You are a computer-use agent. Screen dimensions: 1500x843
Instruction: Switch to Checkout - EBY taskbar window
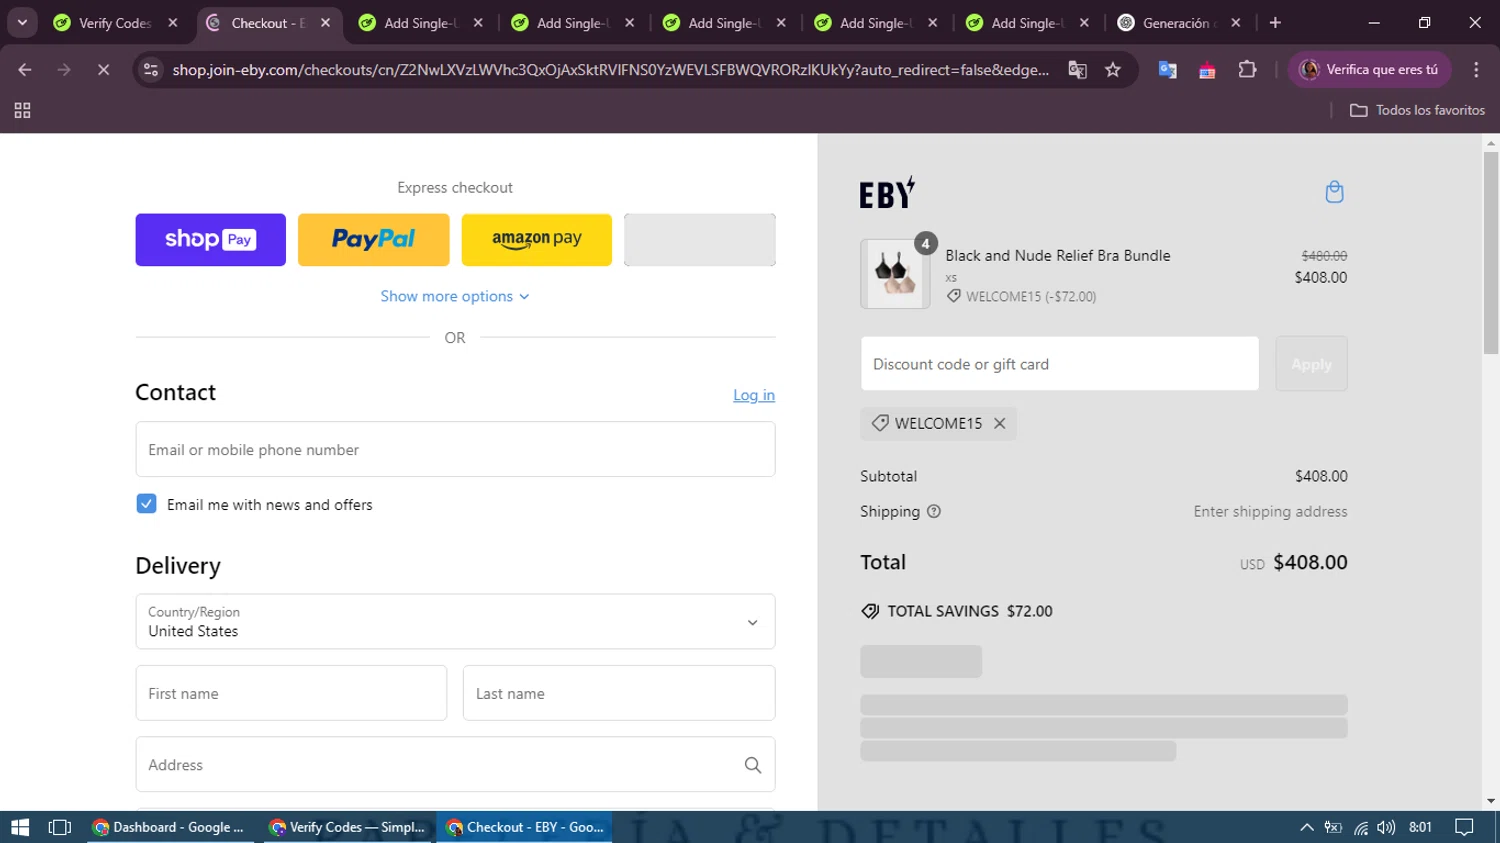click(x=525, y=827)
